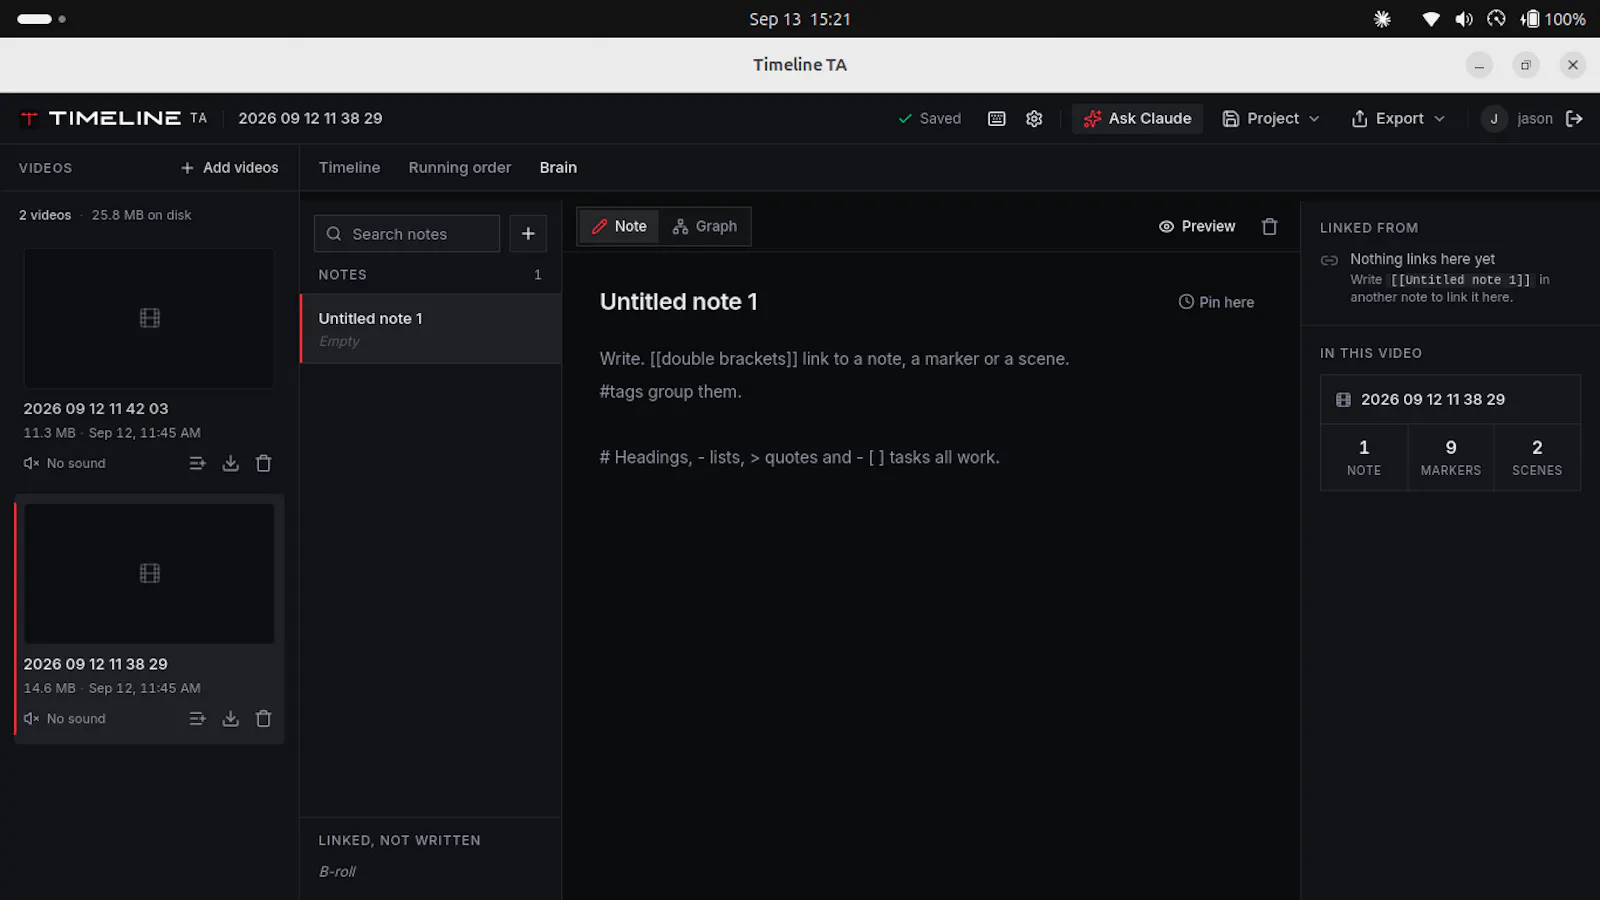Screen dimensions: 1600x900
Task: Switch to the Timeline tab
Action: [x=349, y=168]
